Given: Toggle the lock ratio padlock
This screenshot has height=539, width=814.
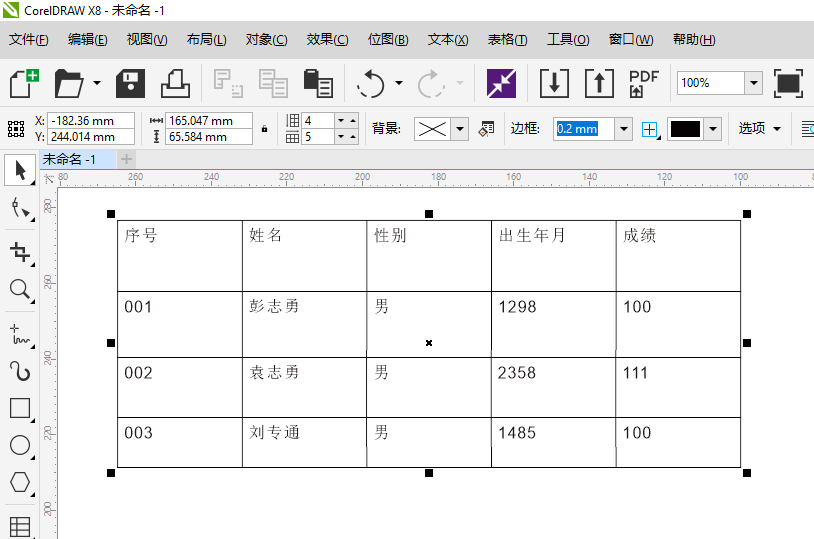Looking at the screenshot, I should point(264,129).
